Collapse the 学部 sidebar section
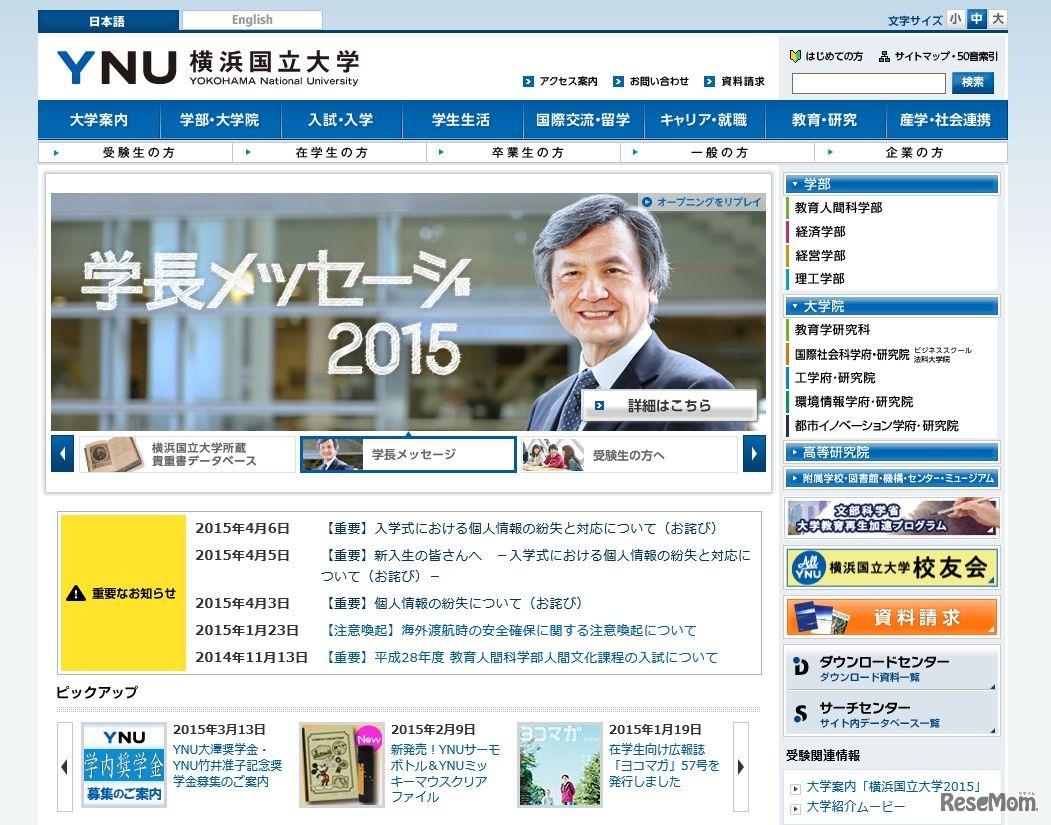This screenshot has height=825, width=1051. point(891,184)
